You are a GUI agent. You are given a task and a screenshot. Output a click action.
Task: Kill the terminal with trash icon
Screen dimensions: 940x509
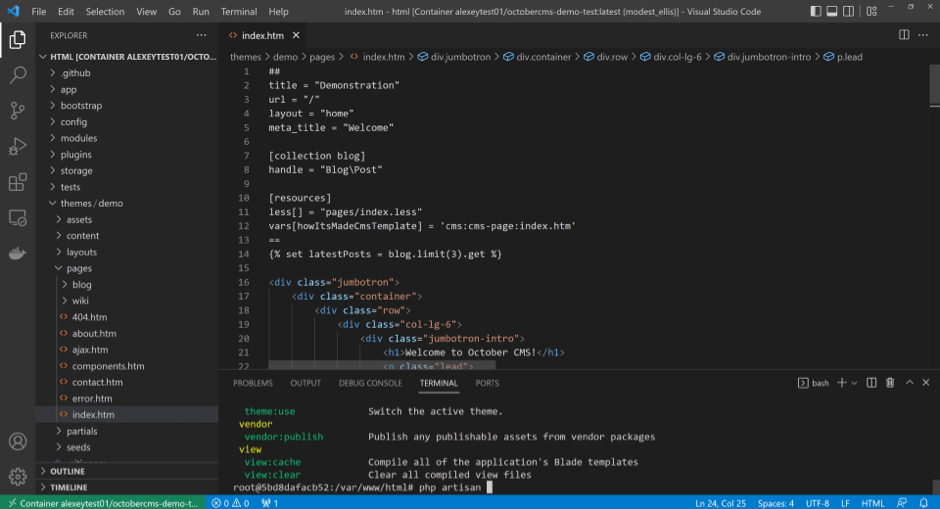click(x=890, y=382)
